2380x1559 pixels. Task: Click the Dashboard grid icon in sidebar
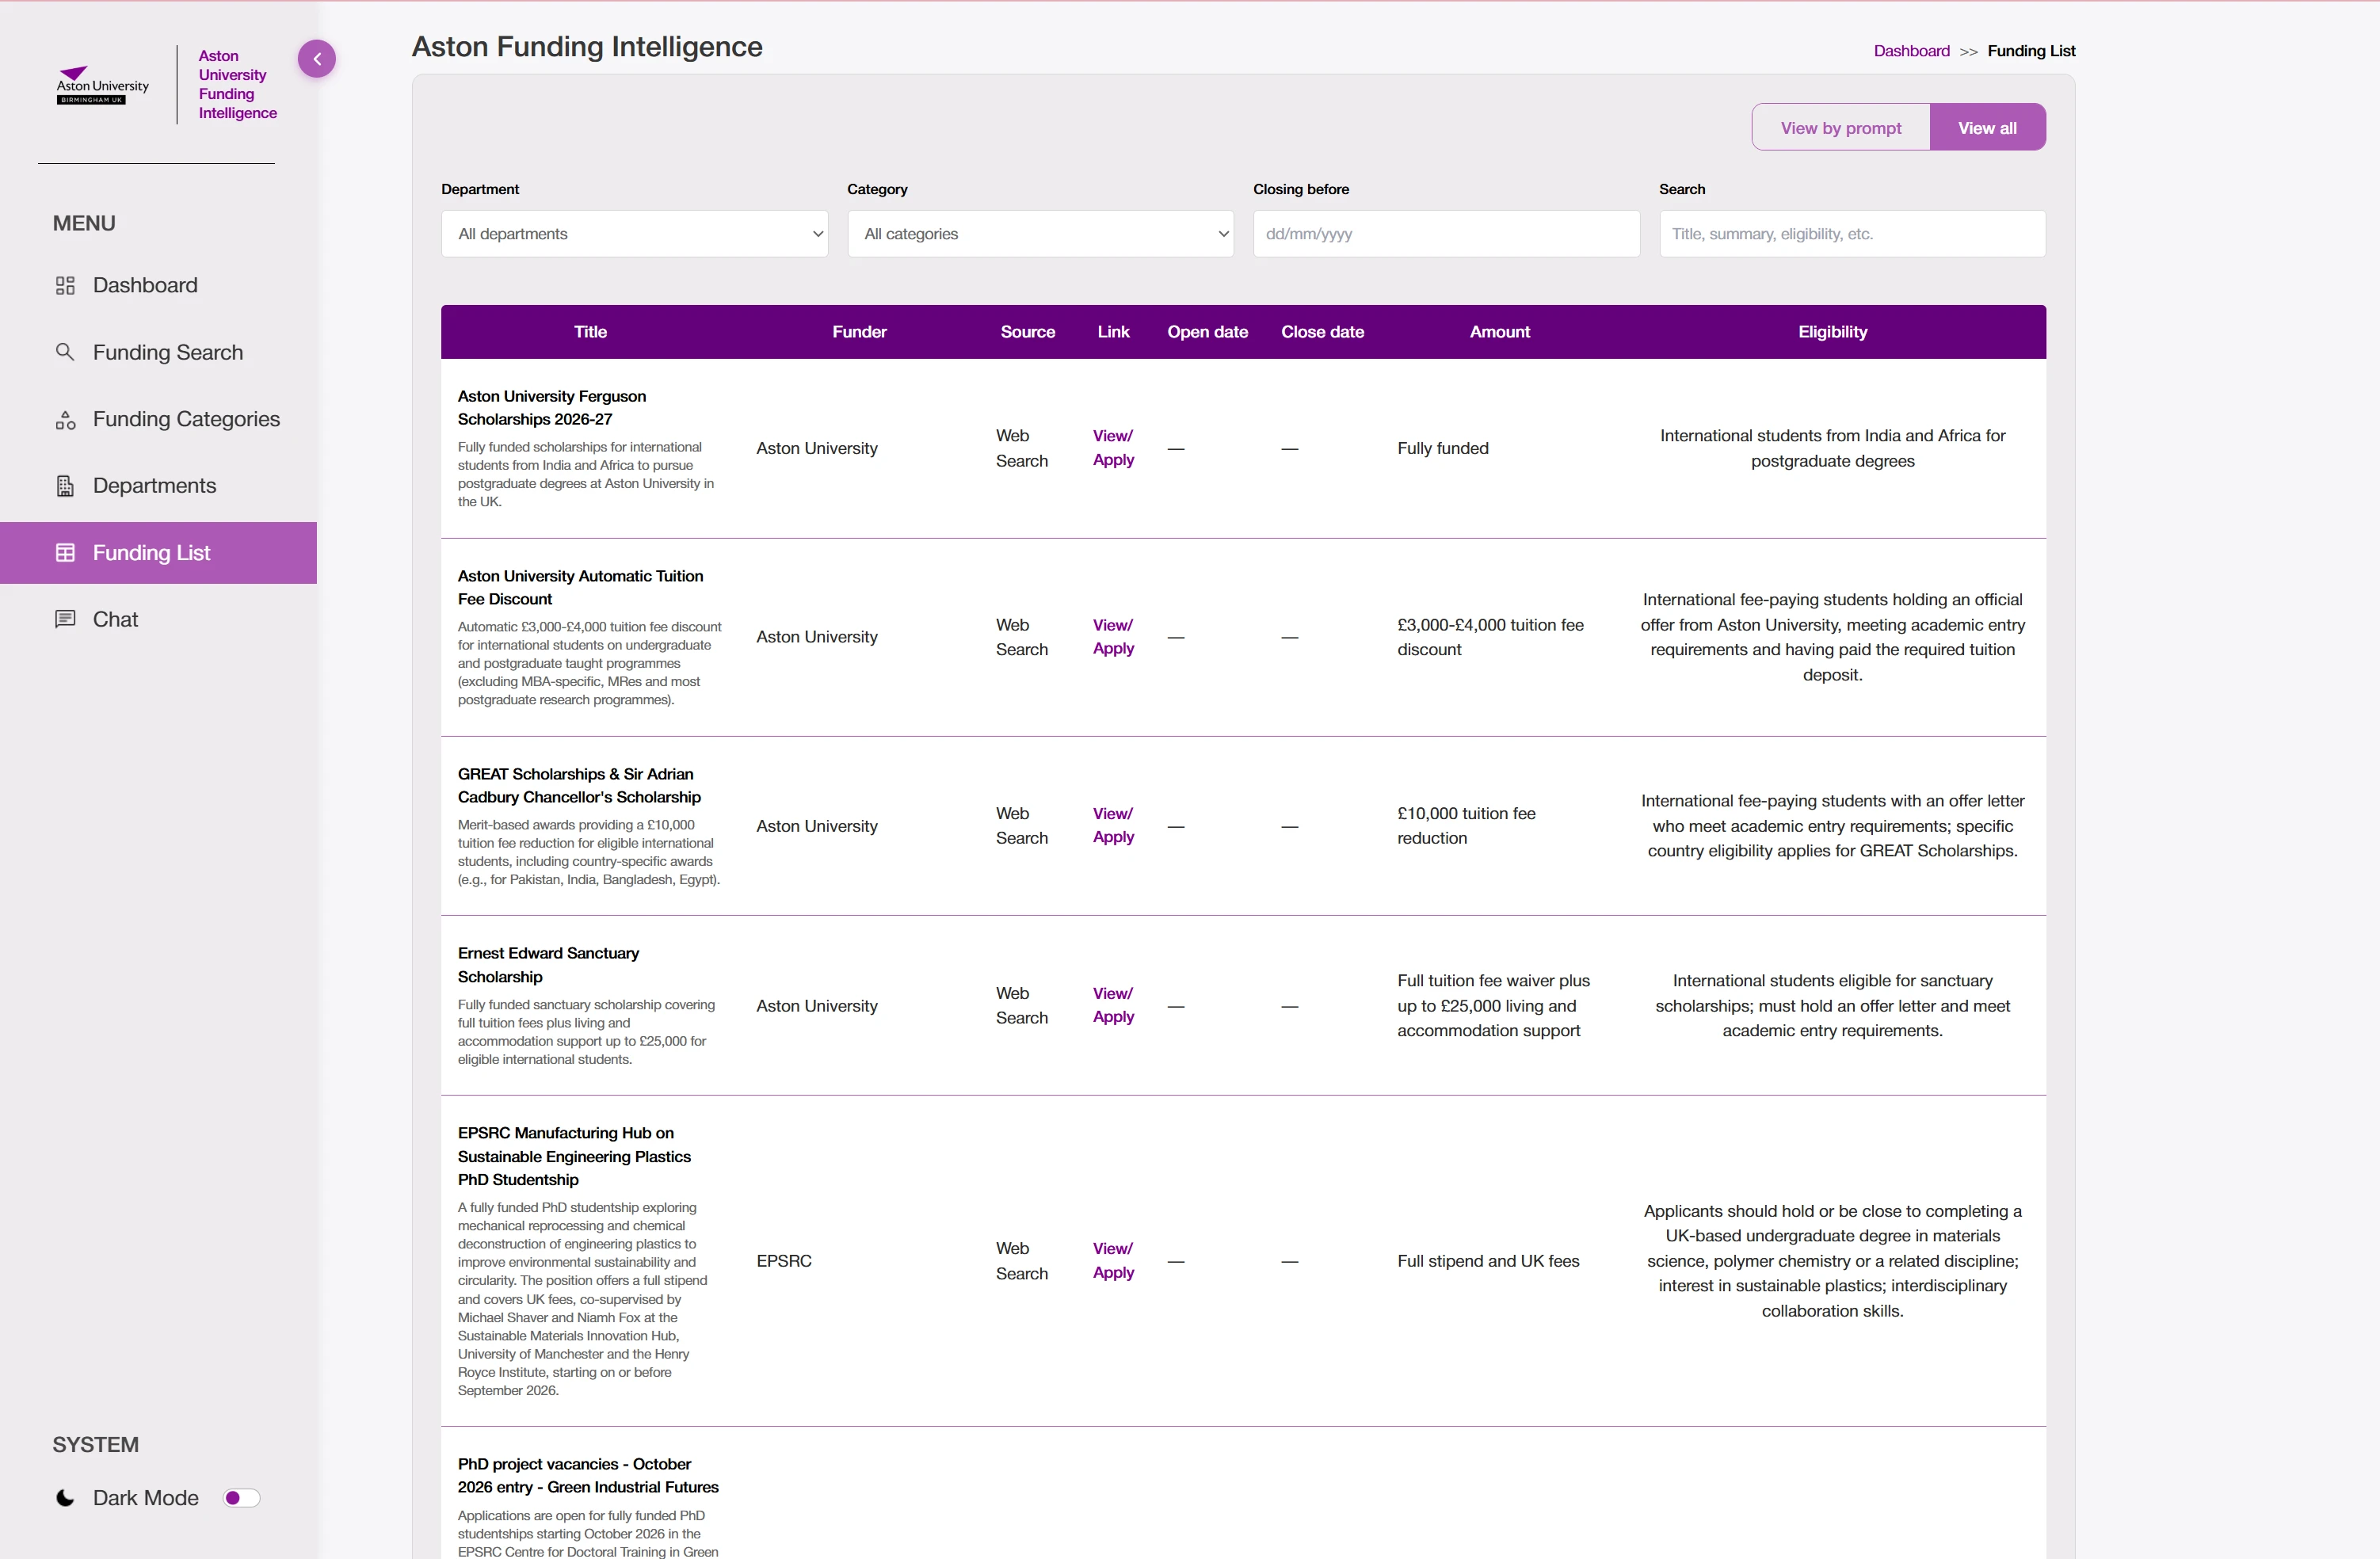tap(65, 286)
